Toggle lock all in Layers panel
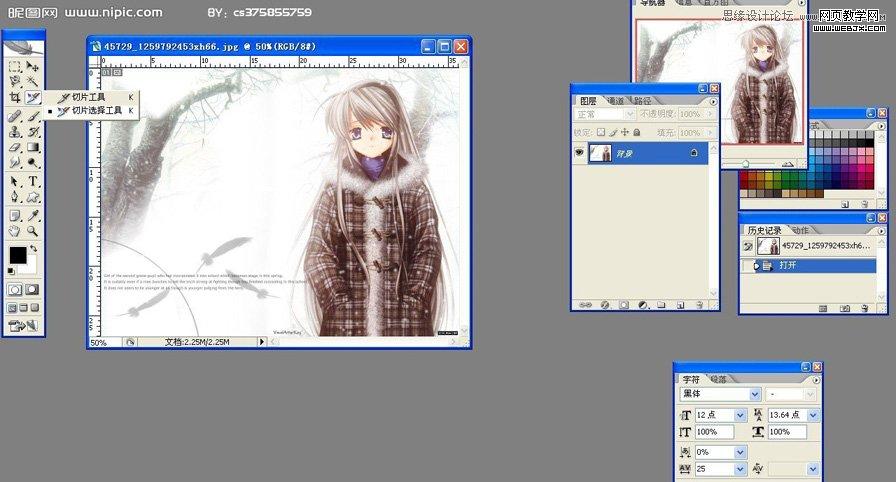 [637, 132]
